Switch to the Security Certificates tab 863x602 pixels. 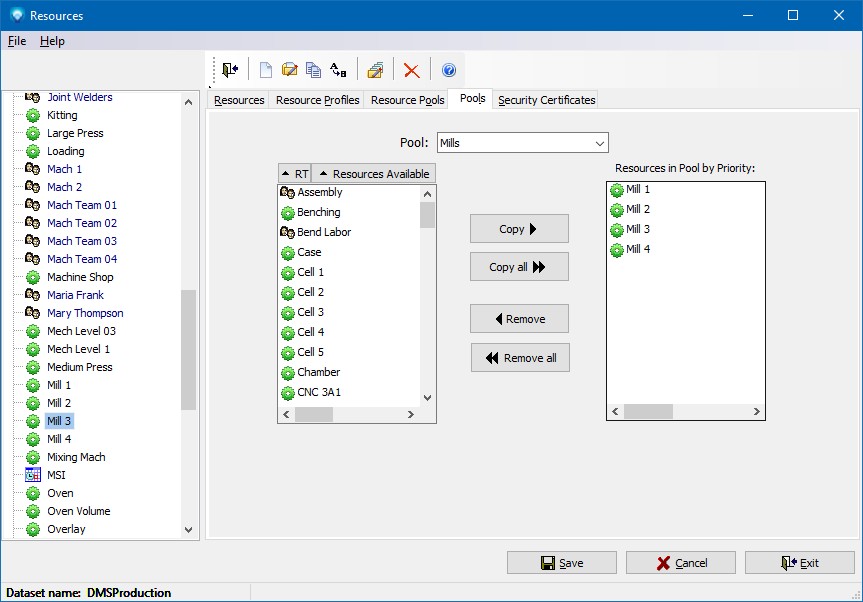[546, 100]
